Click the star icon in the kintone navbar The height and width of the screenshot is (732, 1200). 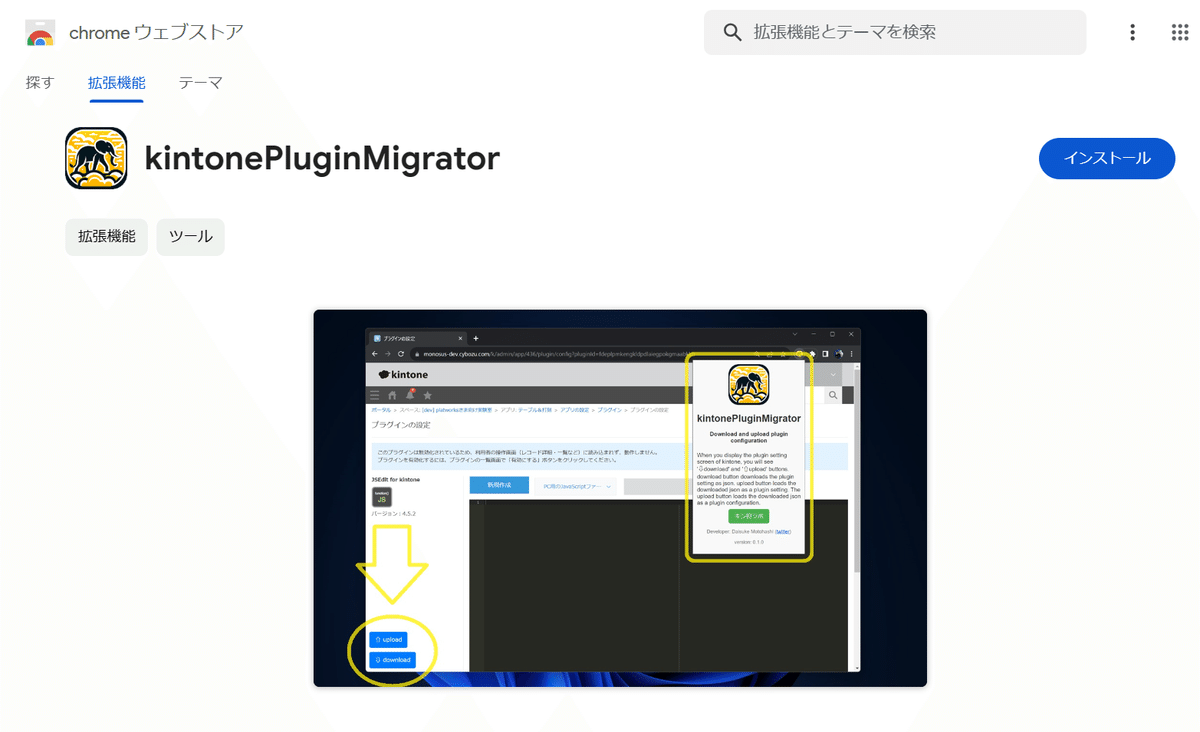pyautogui.click(x=427, y=394)
